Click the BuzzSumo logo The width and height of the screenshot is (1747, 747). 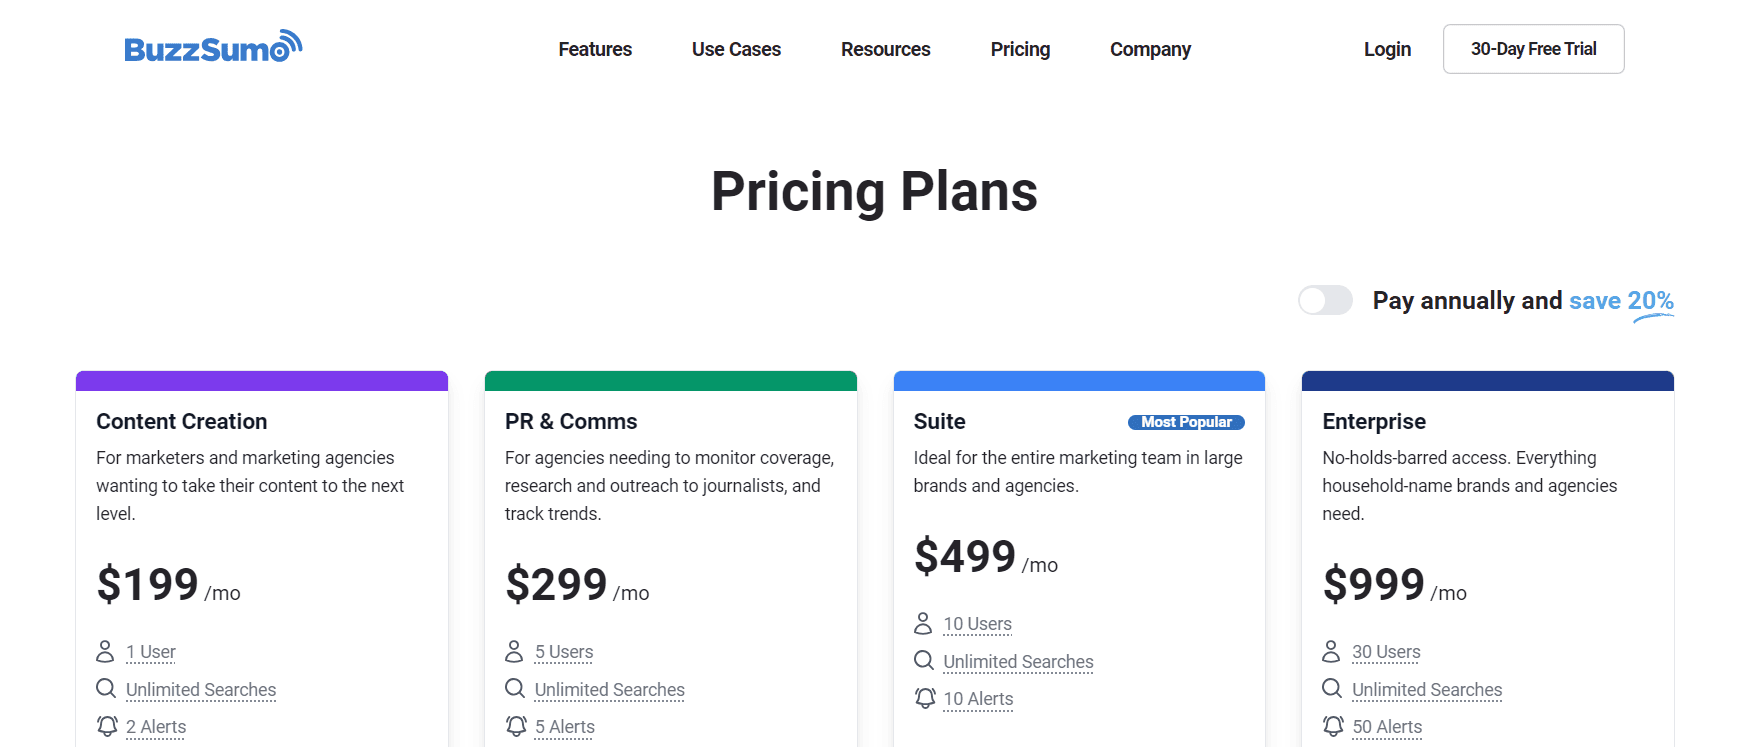tap(212, 48)
